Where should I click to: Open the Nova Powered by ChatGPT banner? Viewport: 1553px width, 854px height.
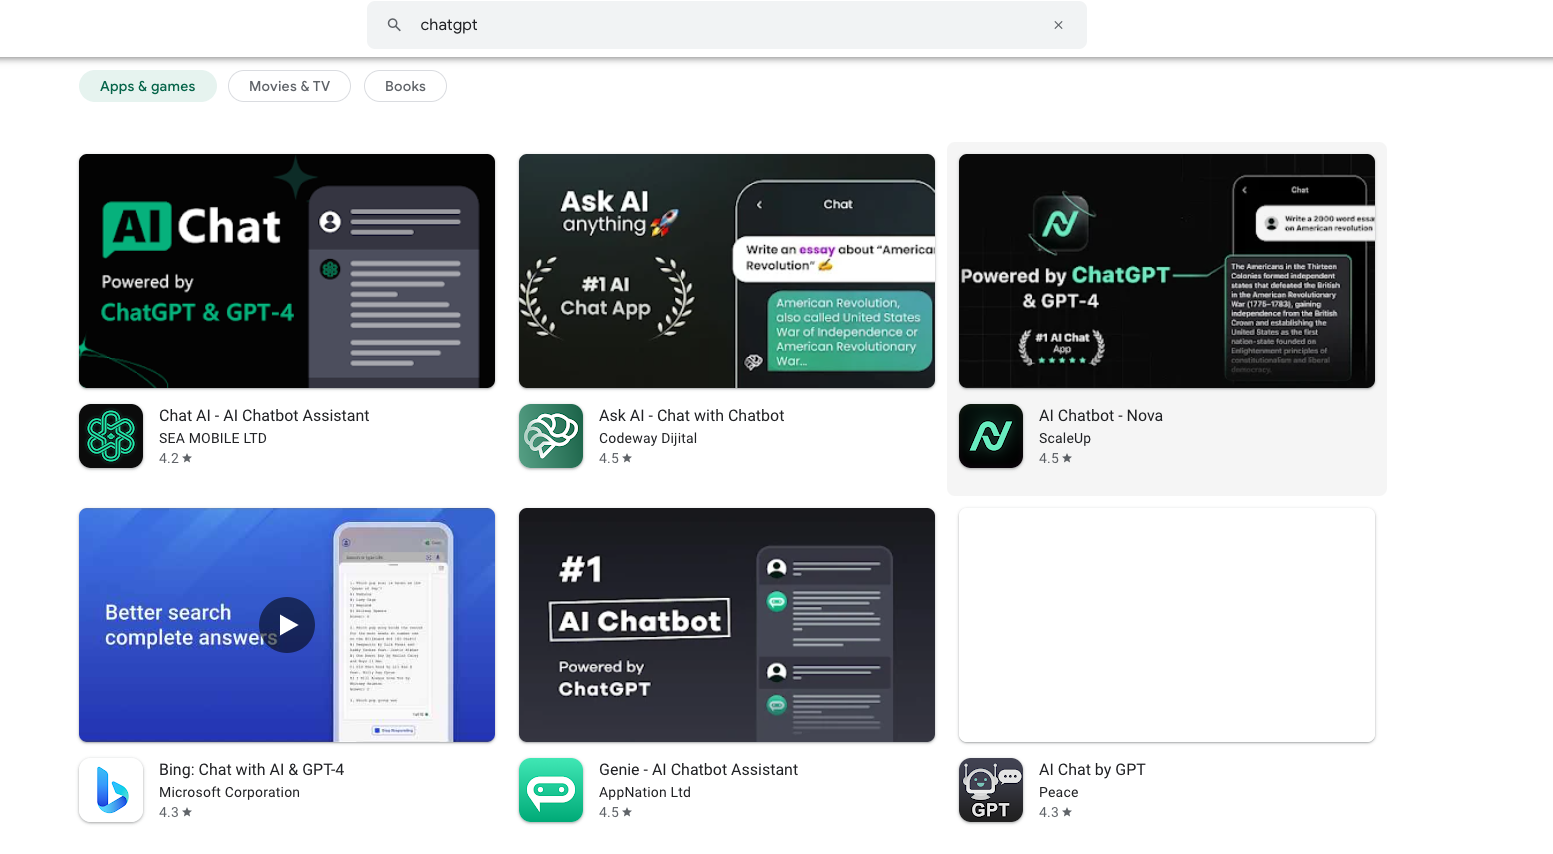click(1167, 271)
